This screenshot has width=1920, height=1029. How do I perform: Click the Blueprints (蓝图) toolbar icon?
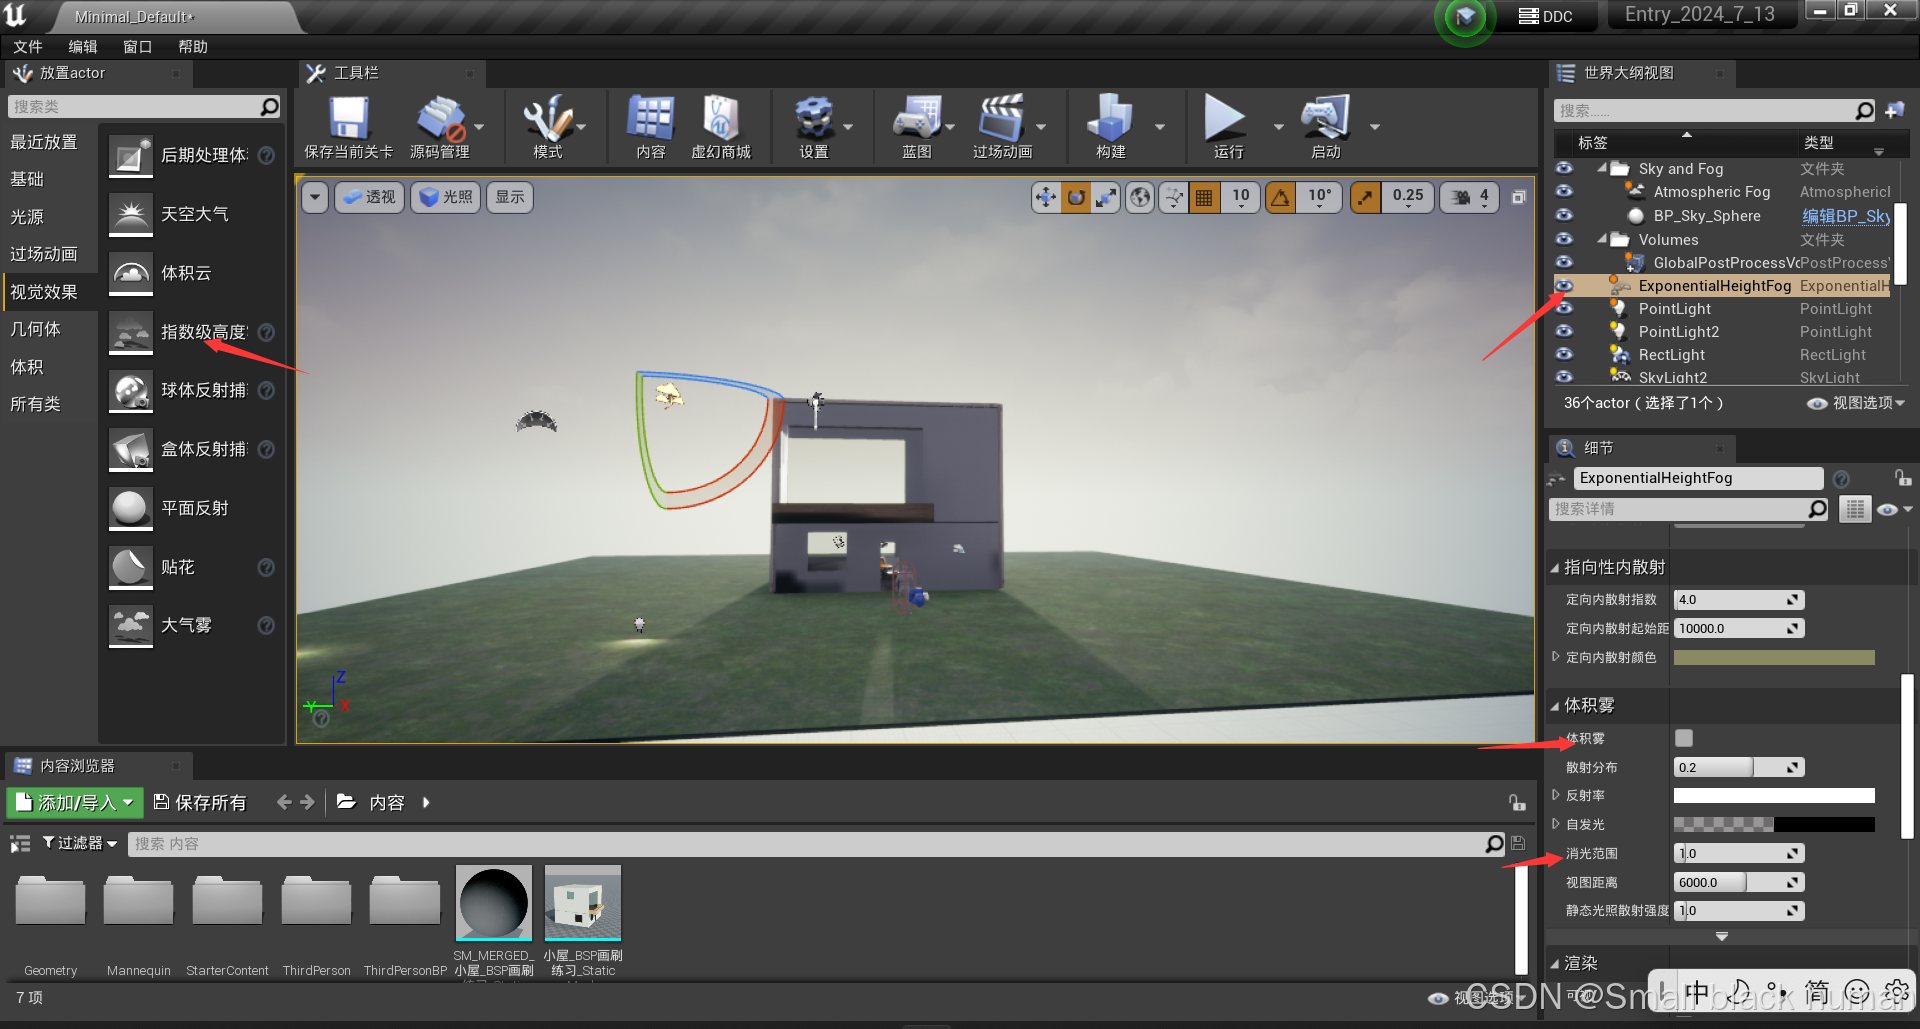pos(916,120)
